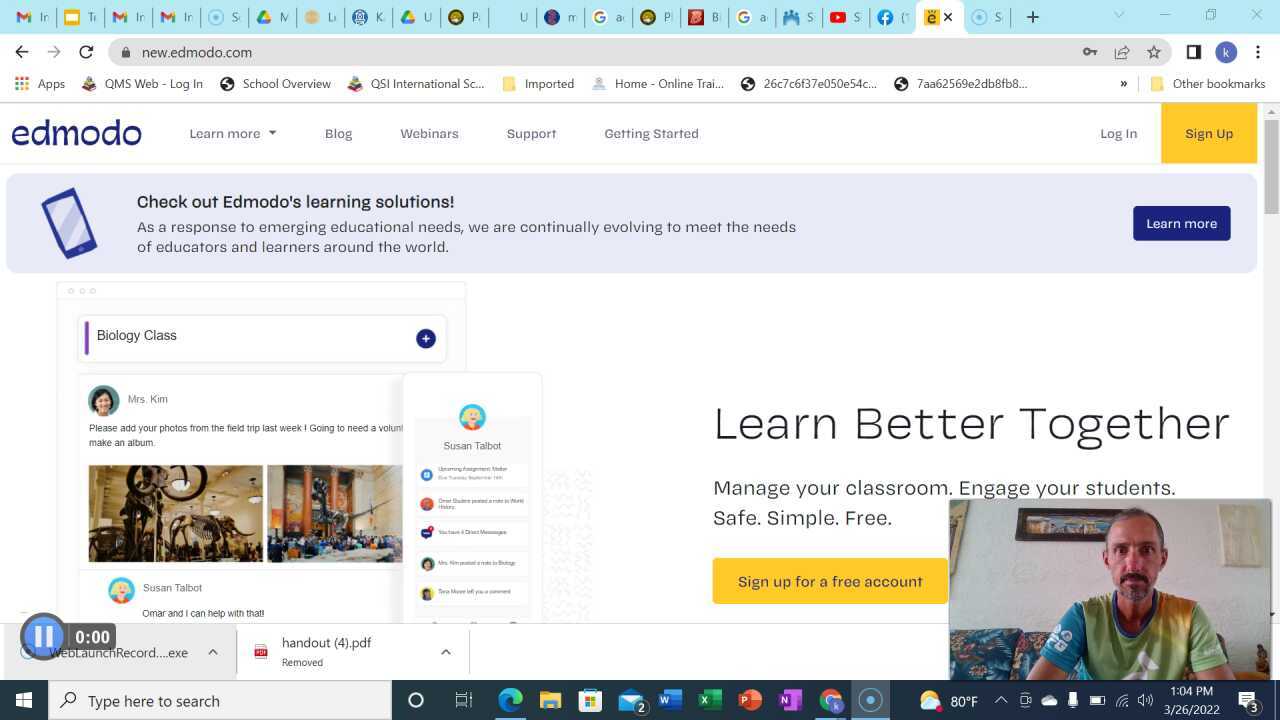Bookmark this page with the star icon
1280x720 pixels.
[1154, 52]
